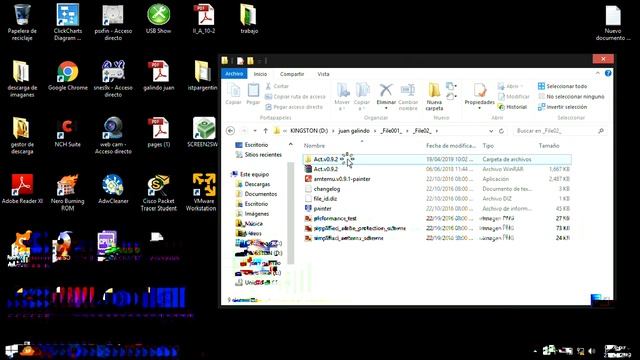Open Propiedades from the ribbon
Image resolution: width=640 pixels, height=360 pixels.
(x=480, y=97)
